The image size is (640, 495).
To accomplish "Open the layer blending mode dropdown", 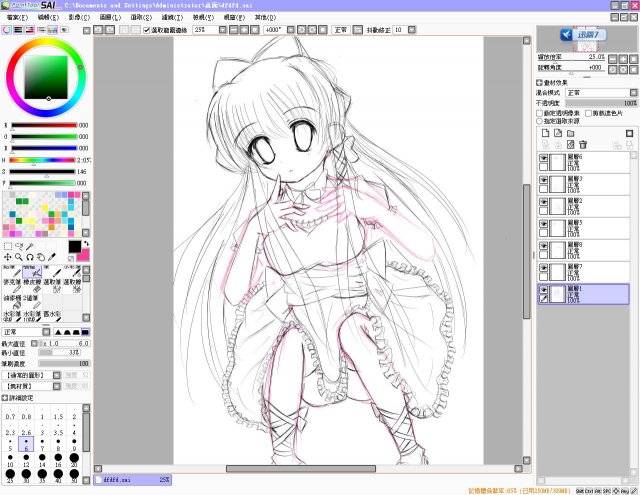I will pyautogui.click(x=633, y=93).
